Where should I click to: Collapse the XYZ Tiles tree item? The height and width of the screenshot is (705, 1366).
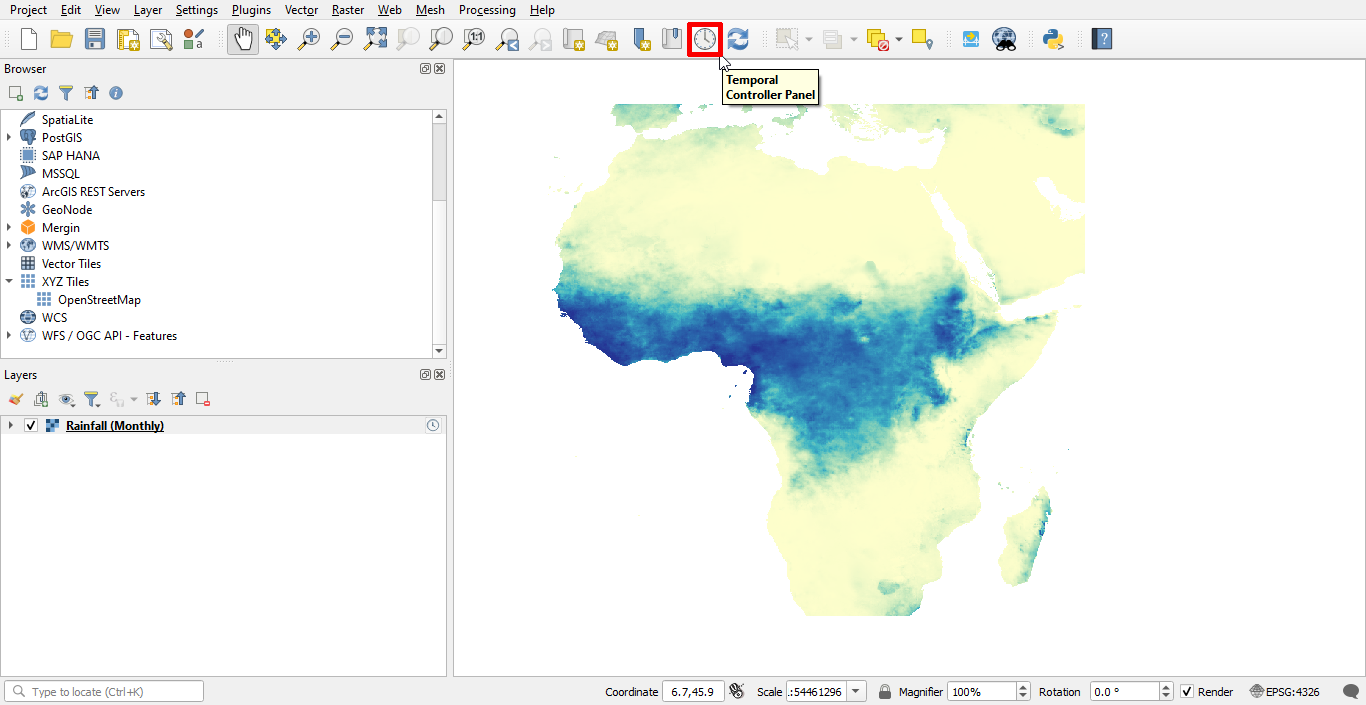9,281
